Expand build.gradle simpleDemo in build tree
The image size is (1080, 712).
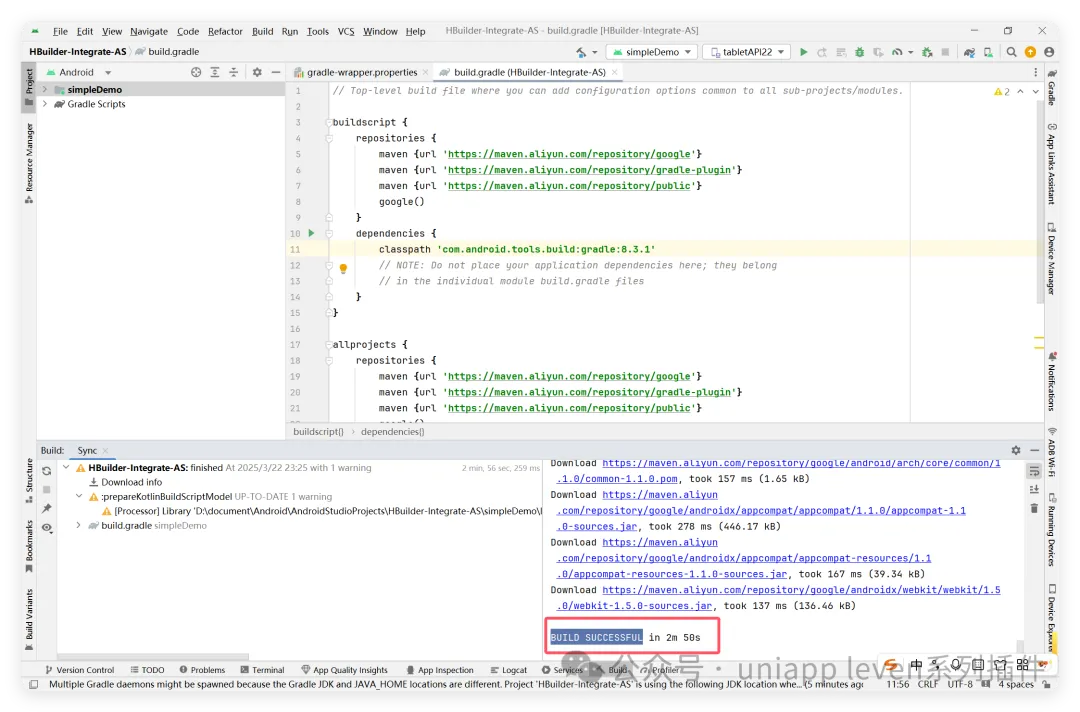tap(79, 525)
